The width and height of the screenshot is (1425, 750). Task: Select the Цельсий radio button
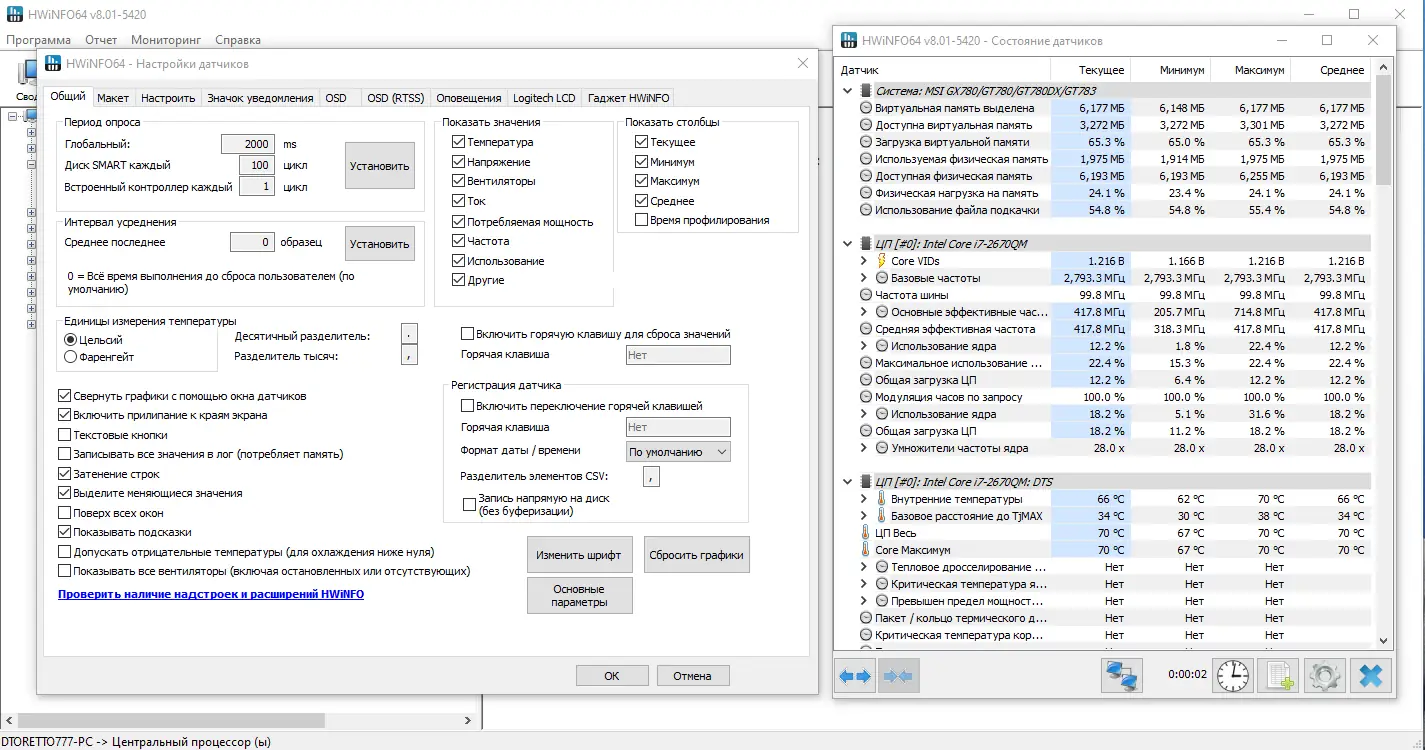70,340
